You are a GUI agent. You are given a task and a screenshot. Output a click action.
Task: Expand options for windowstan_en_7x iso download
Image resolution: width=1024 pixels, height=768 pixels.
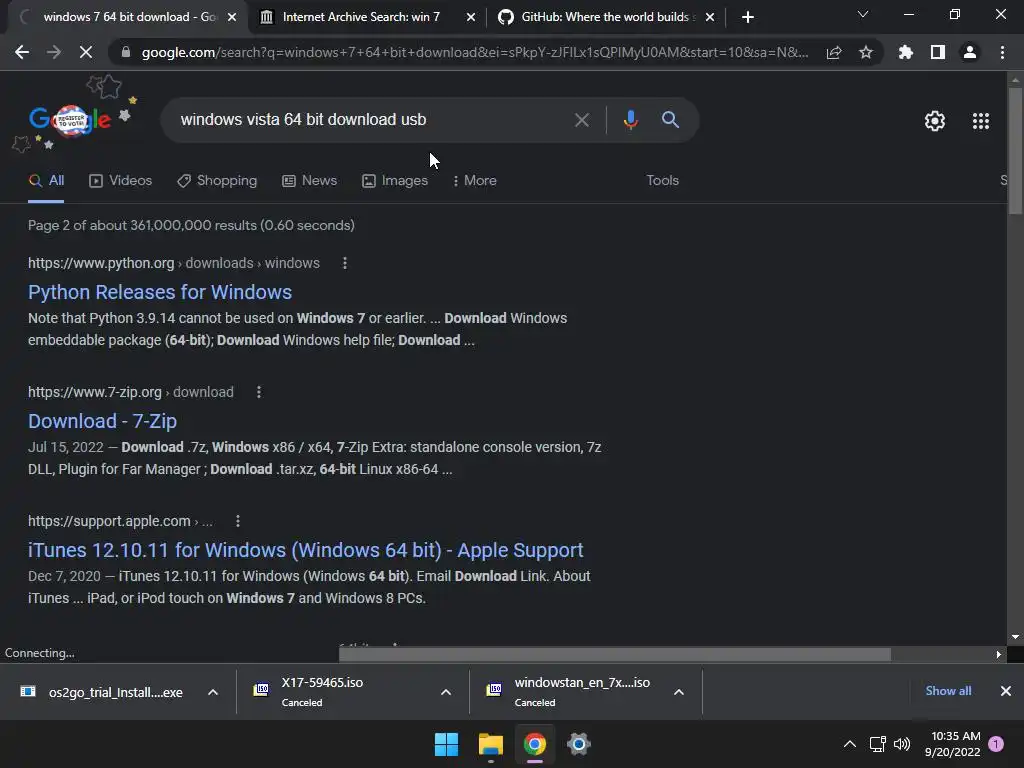[x=679, y=692]
